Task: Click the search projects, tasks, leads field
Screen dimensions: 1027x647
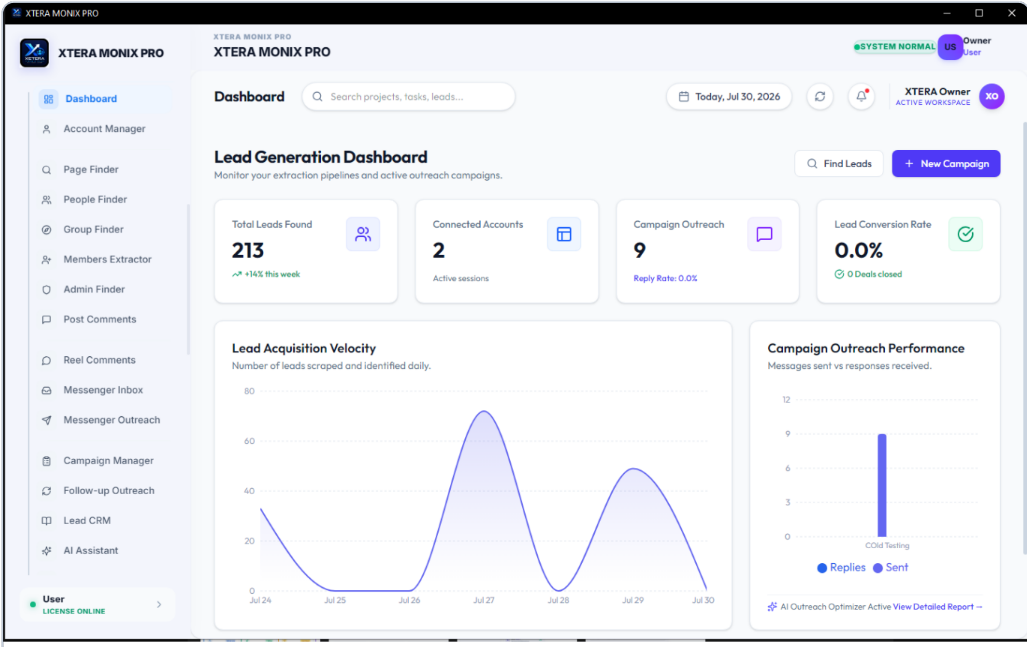Action: (409, 96)
